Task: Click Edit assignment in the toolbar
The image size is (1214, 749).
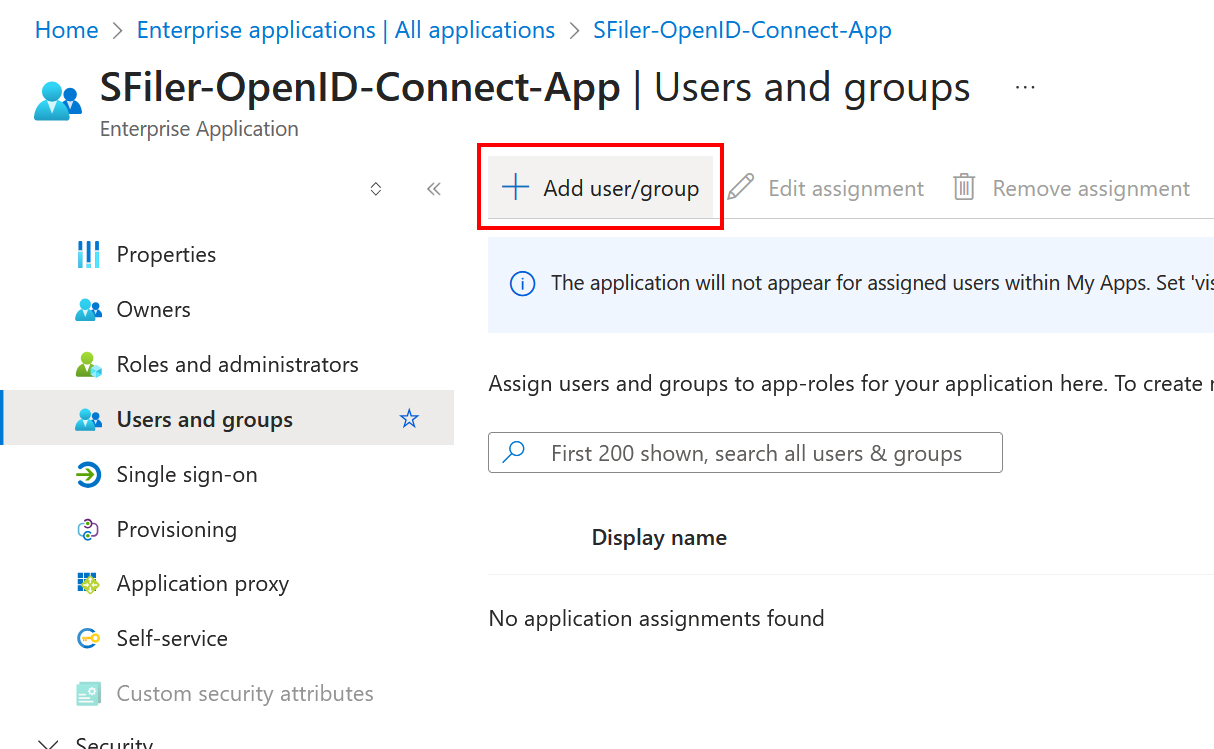Action: pyautogui.click(x=846, y=187)
